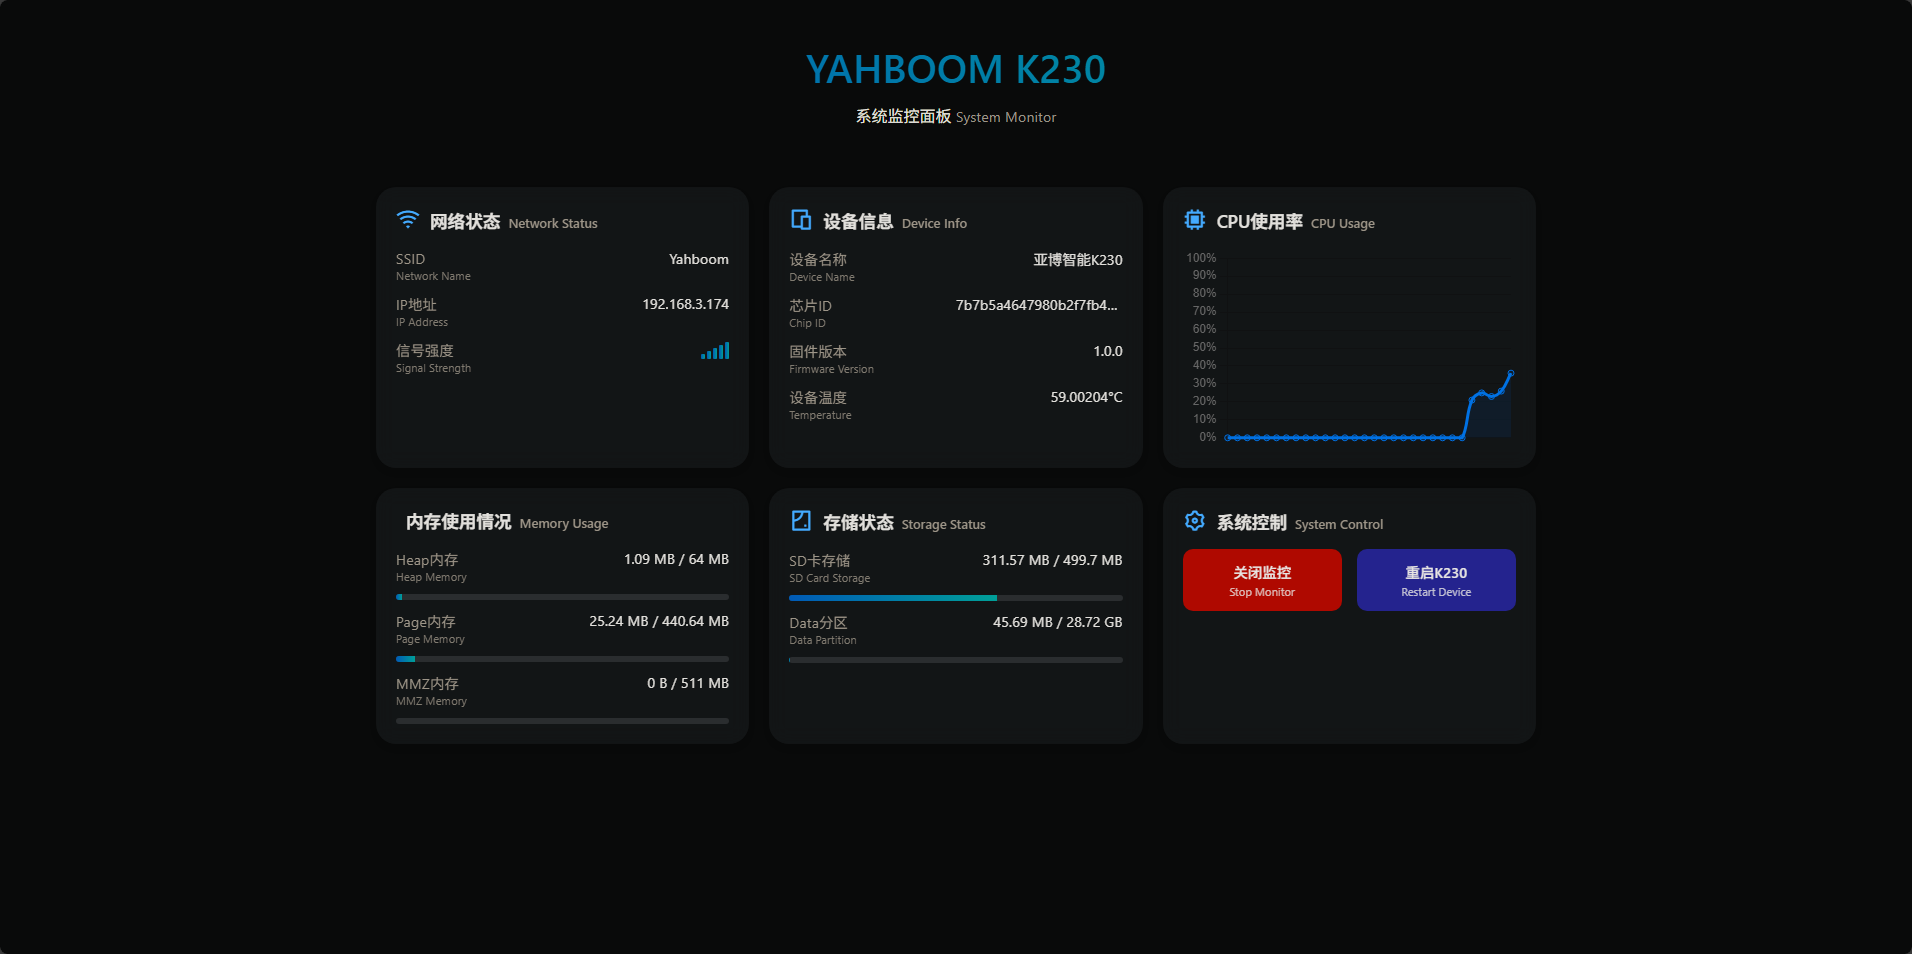Click the 芯片ID Chip ID label

coord(810,313)
